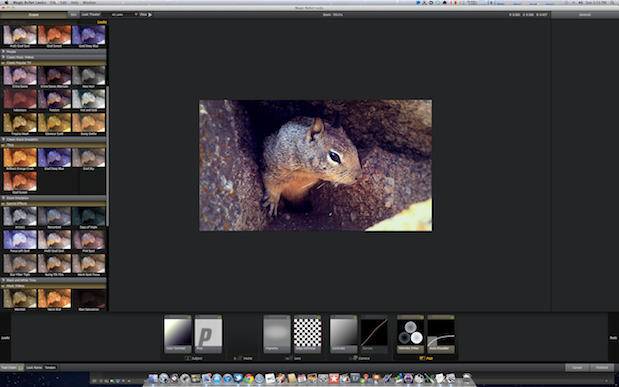Image resolution: width=619 pixels, height=387 pixels.
Task: Select the Edge Softness checkerboard tool
Action: point(308,334)
